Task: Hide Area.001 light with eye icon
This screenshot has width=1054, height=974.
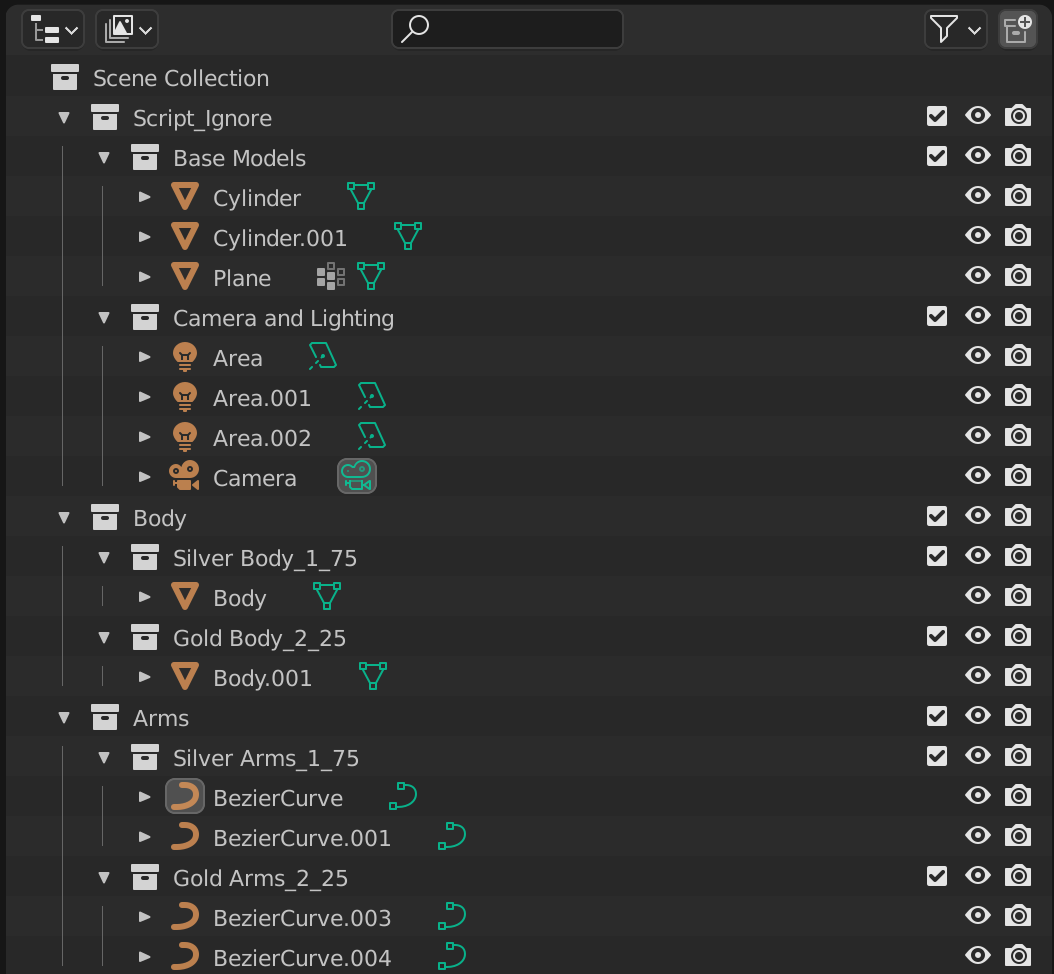Action: point(978,395)
